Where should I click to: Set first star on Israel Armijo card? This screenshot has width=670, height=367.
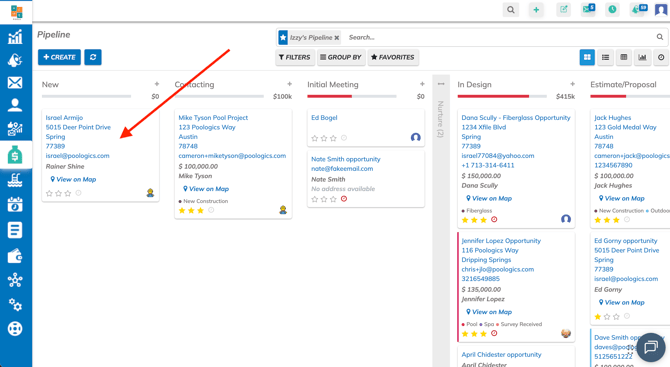pyautogui.click(x=49, y=194)
